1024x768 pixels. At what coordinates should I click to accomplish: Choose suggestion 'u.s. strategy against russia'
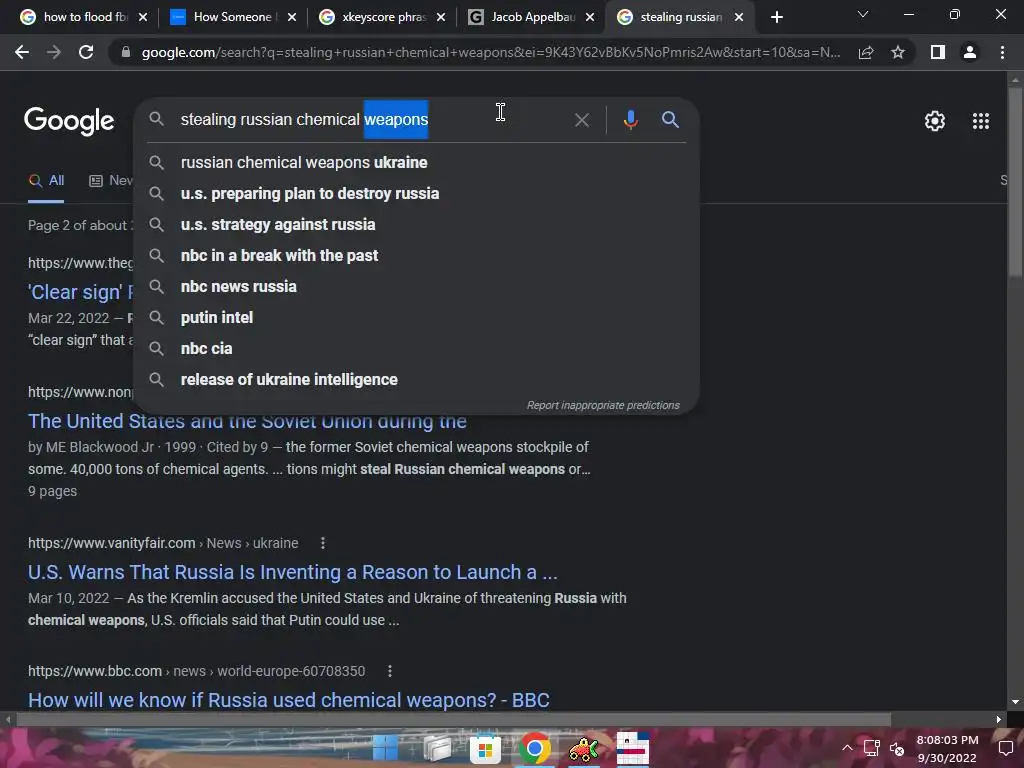point(416,225)
